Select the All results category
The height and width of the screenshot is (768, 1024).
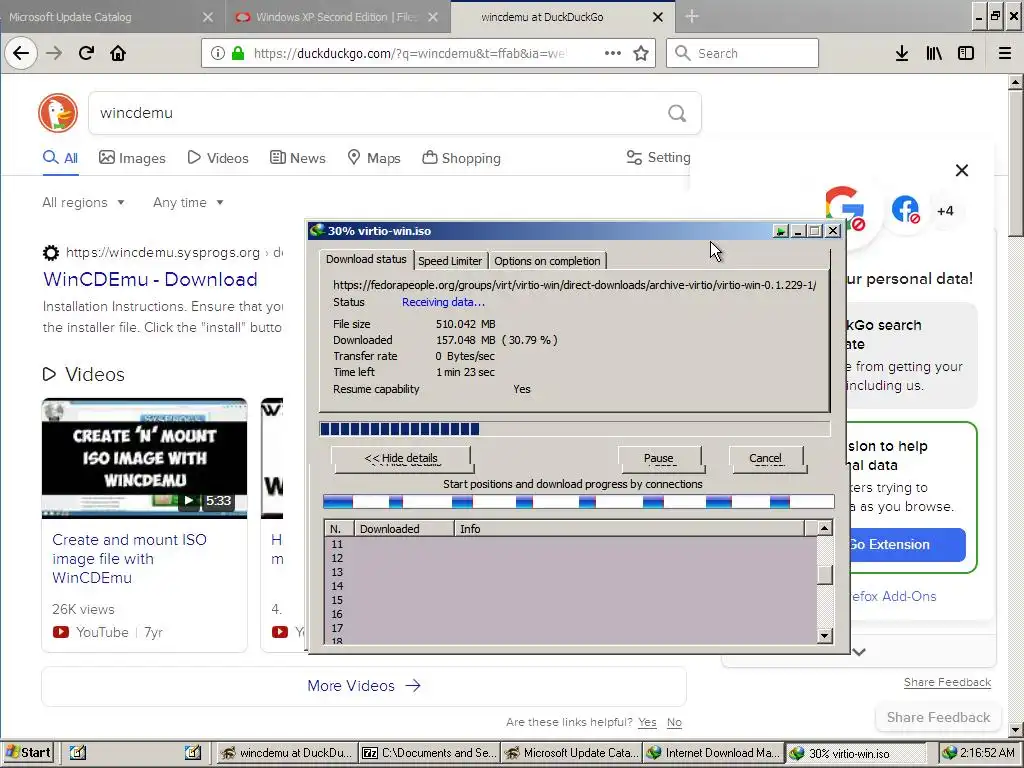60,158
